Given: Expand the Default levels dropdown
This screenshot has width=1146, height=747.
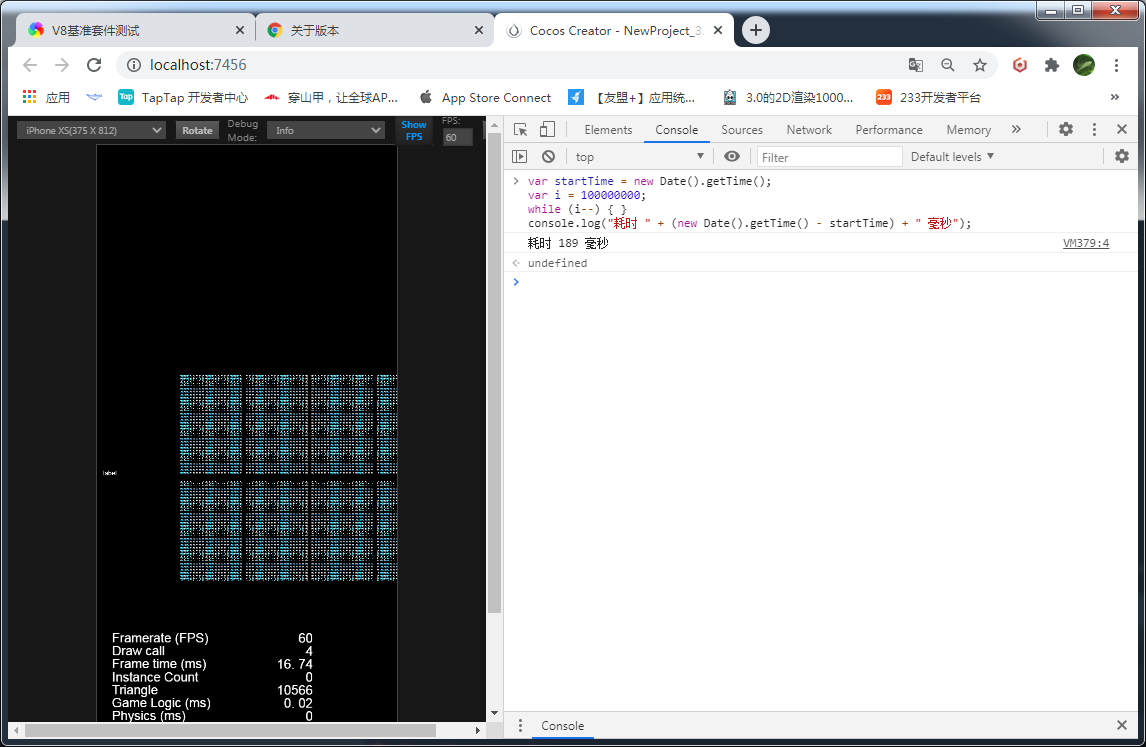Looking at the screenshot, I should pos(952,157).
